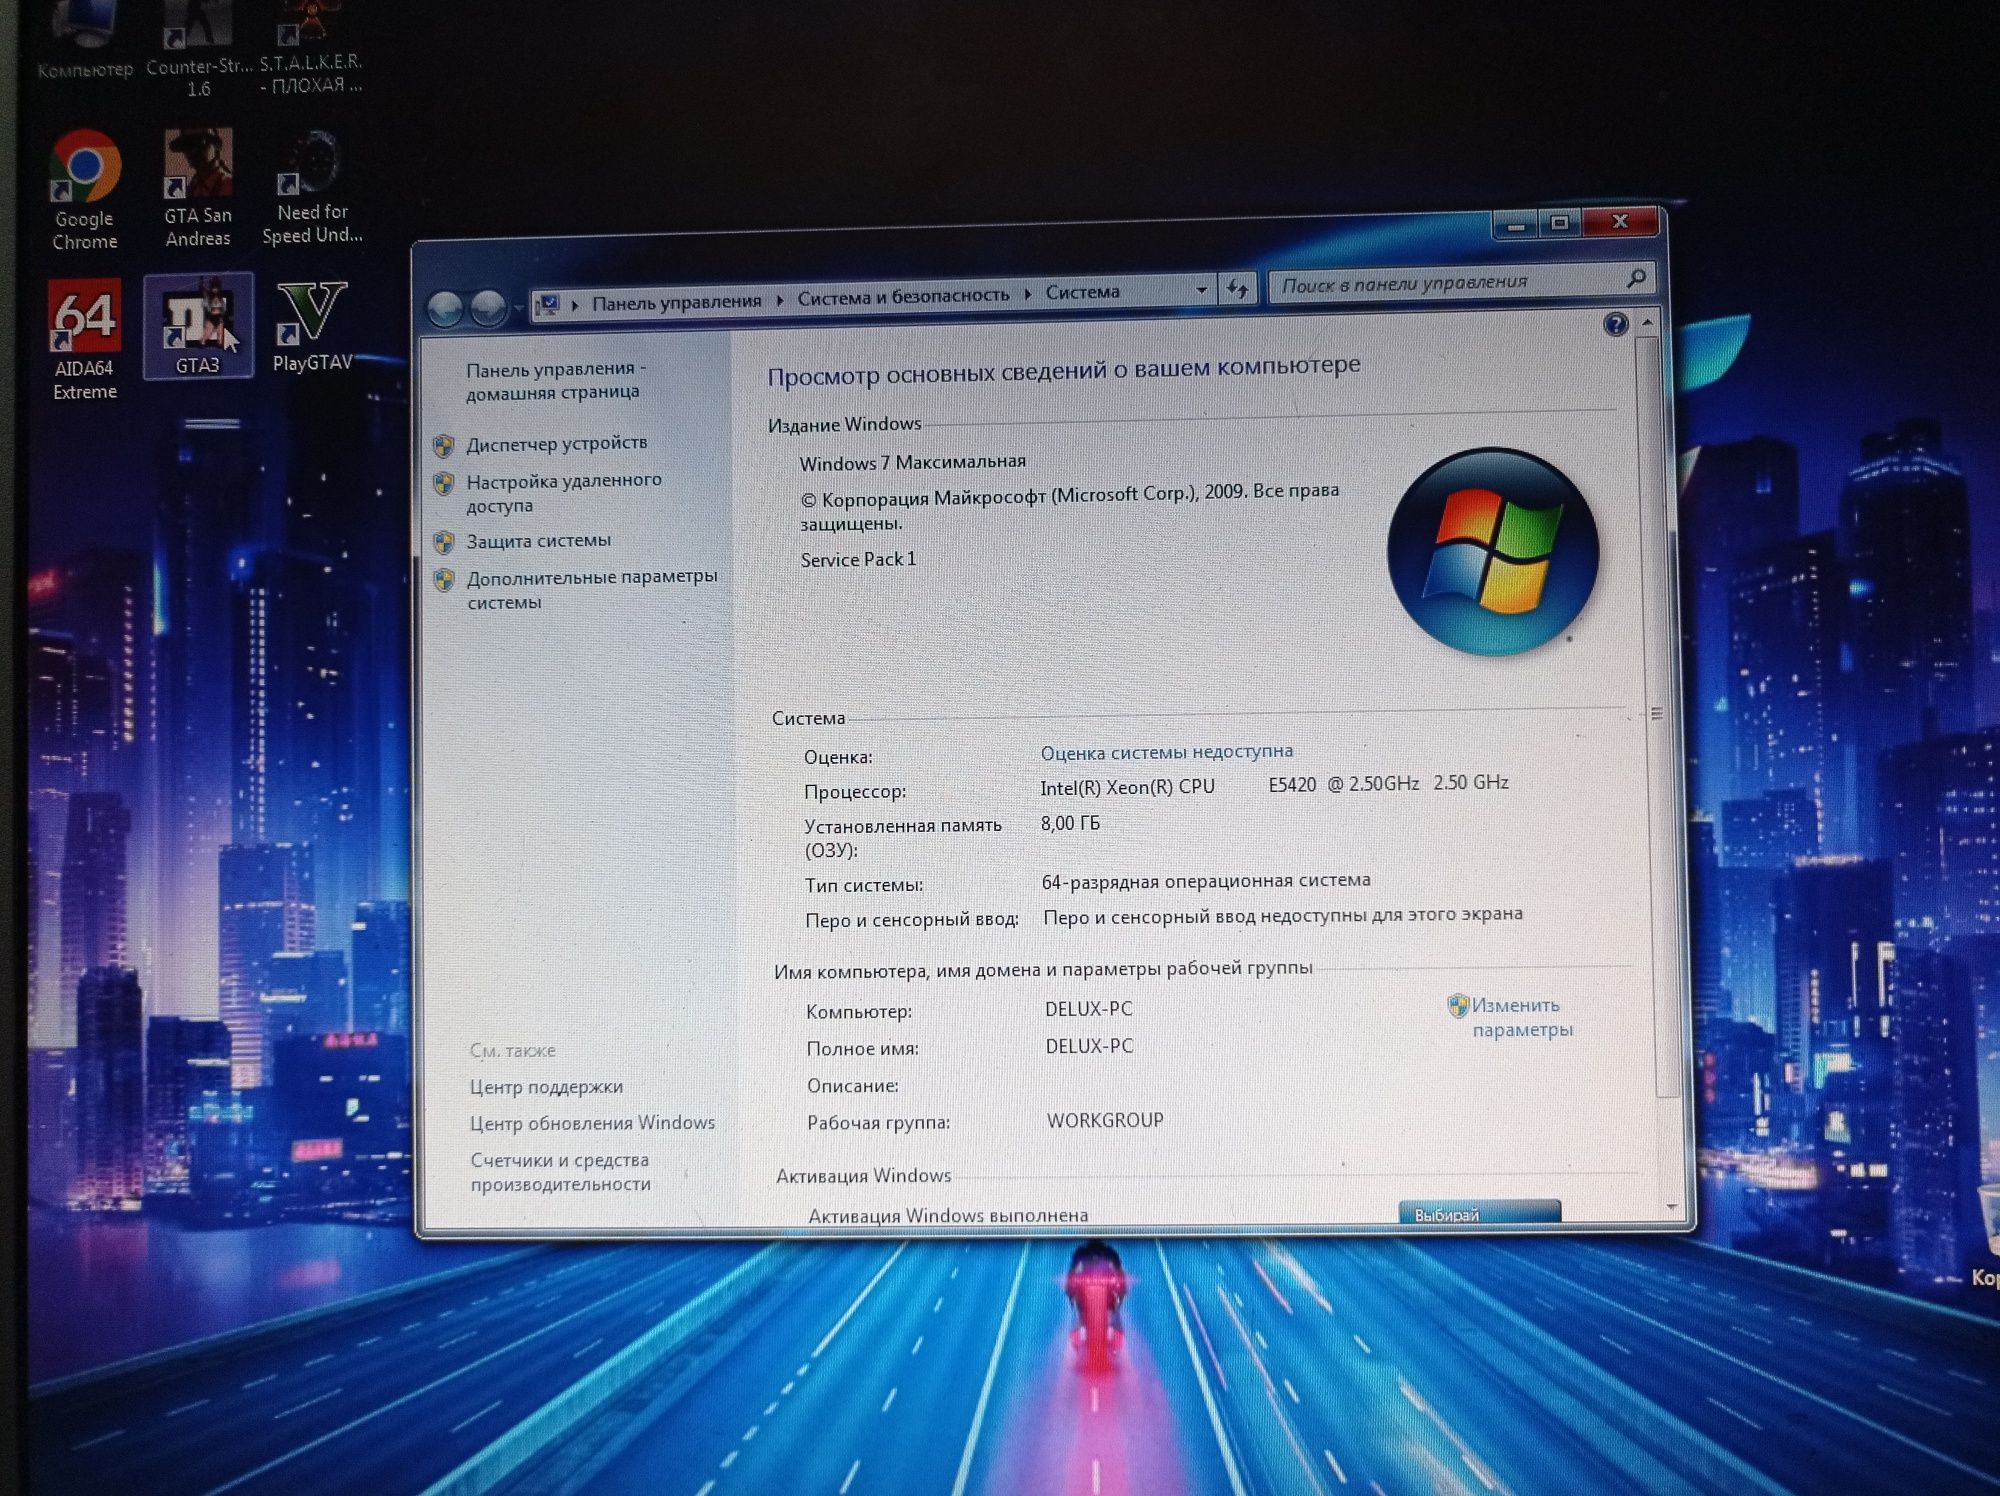Open Настройка удаленного доступа
2000x1496 pixels.
[x=563, y=493]
